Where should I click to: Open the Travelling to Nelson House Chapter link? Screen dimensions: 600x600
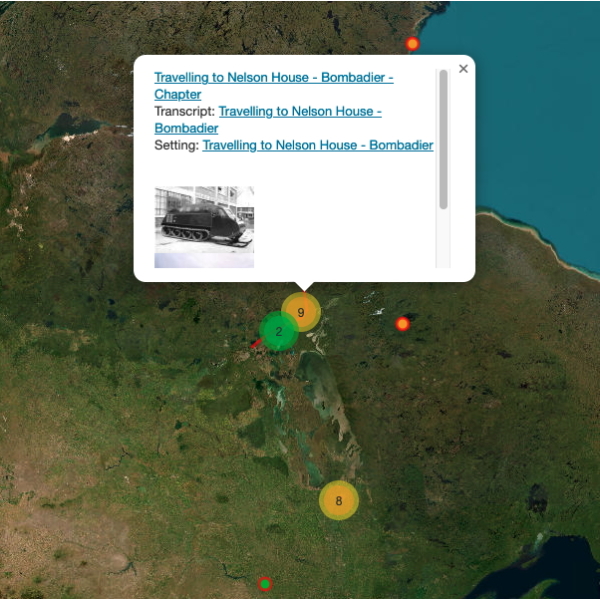tap(273, 77)
